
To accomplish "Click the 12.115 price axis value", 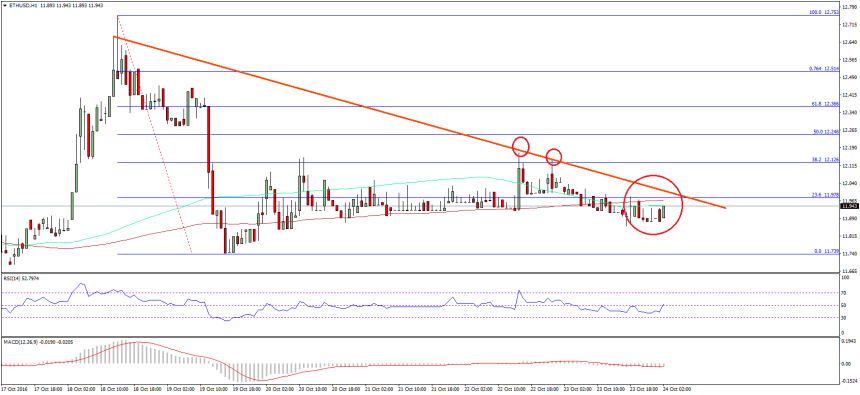I will coord(850,165).
